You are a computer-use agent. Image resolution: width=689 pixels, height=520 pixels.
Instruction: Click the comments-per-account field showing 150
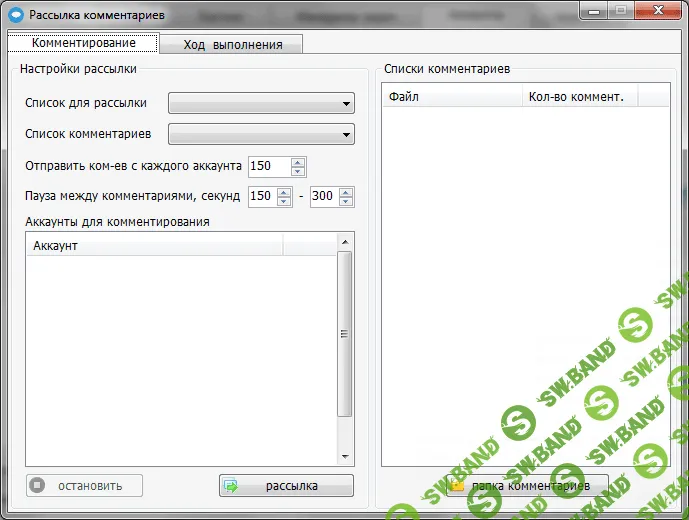[269, 167]
